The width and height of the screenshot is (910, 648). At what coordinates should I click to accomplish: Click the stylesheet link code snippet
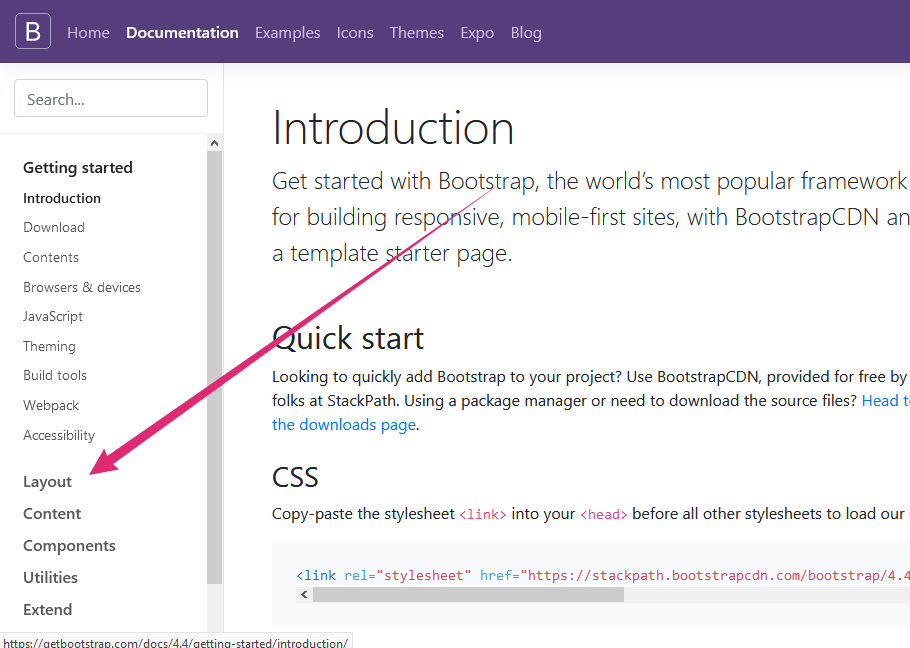click(x=603, y=575)
